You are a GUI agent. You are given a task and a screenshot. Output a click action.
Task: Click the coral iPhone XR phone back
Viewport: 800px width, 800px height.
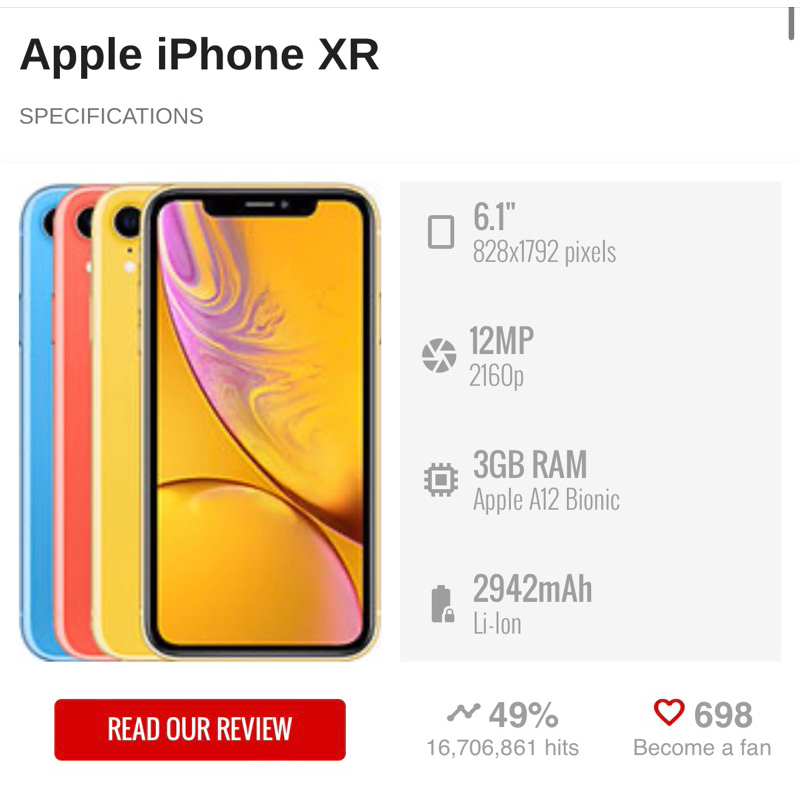coord(74,422)
